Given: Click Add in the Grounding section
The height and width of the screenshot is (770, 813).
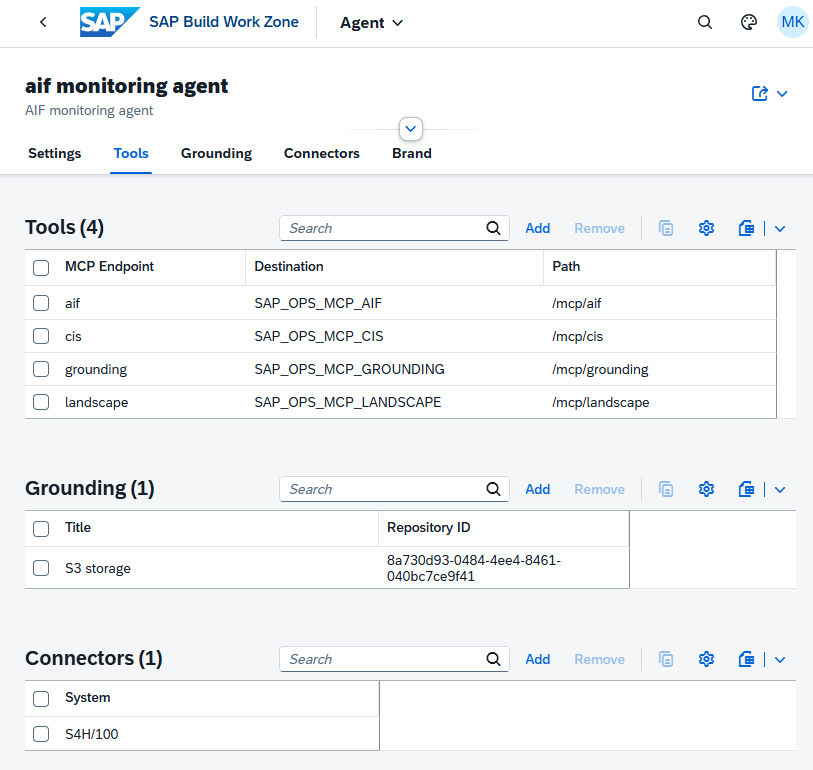Looking at the screenshot, I should pos(538,489).
